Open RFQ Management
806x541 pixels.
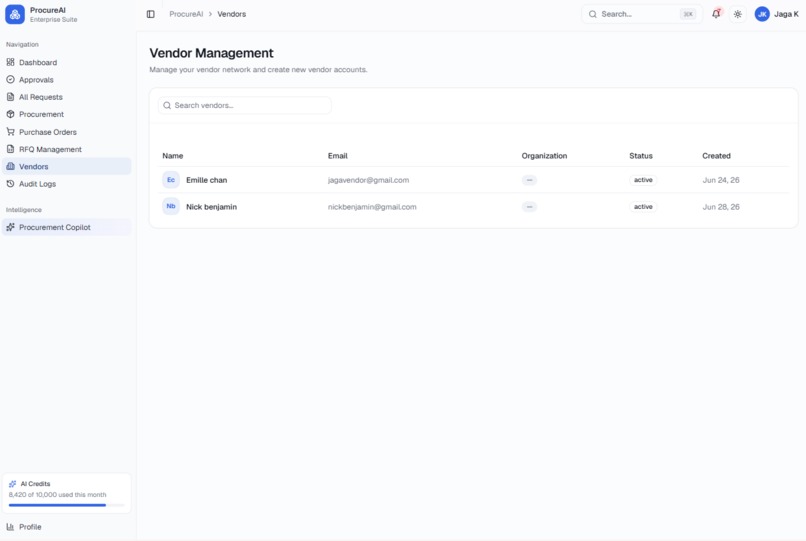67,149
